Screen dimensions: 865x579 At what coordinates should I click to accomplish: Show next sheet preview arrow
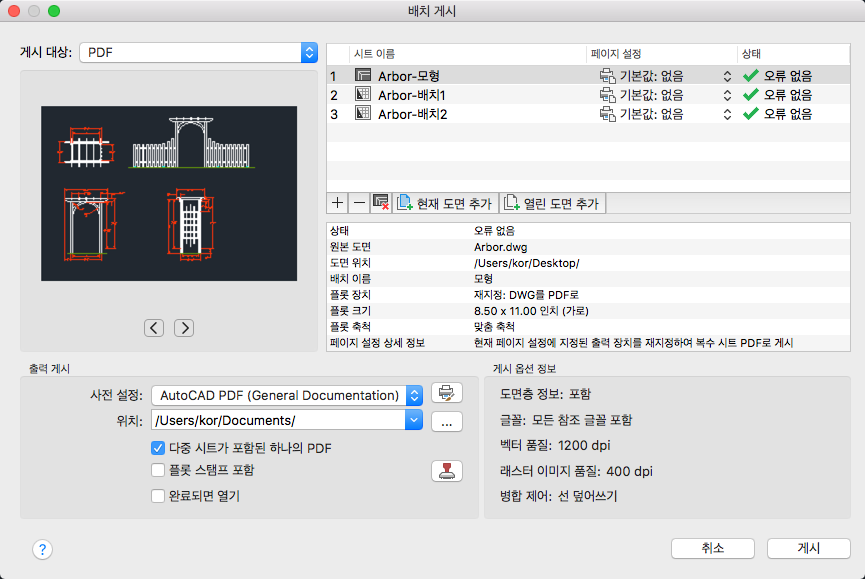[184, 328]
